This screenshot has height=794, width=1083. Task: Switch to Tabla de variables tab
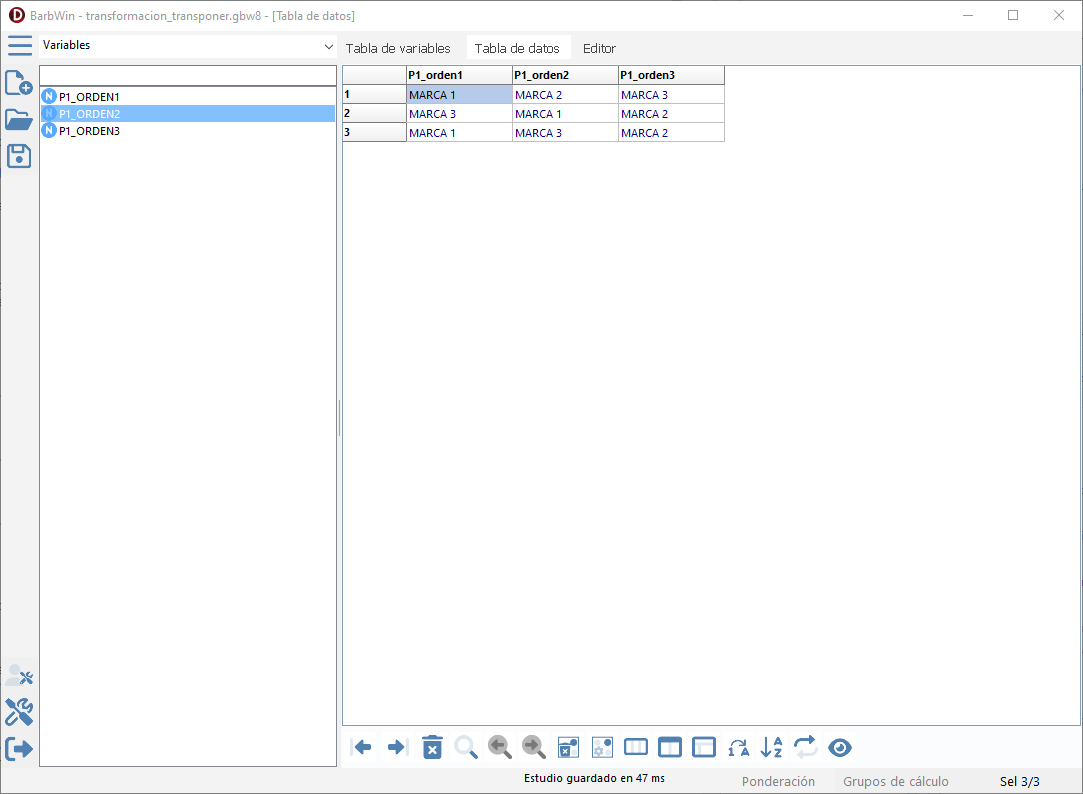click(x=398, y=48)
